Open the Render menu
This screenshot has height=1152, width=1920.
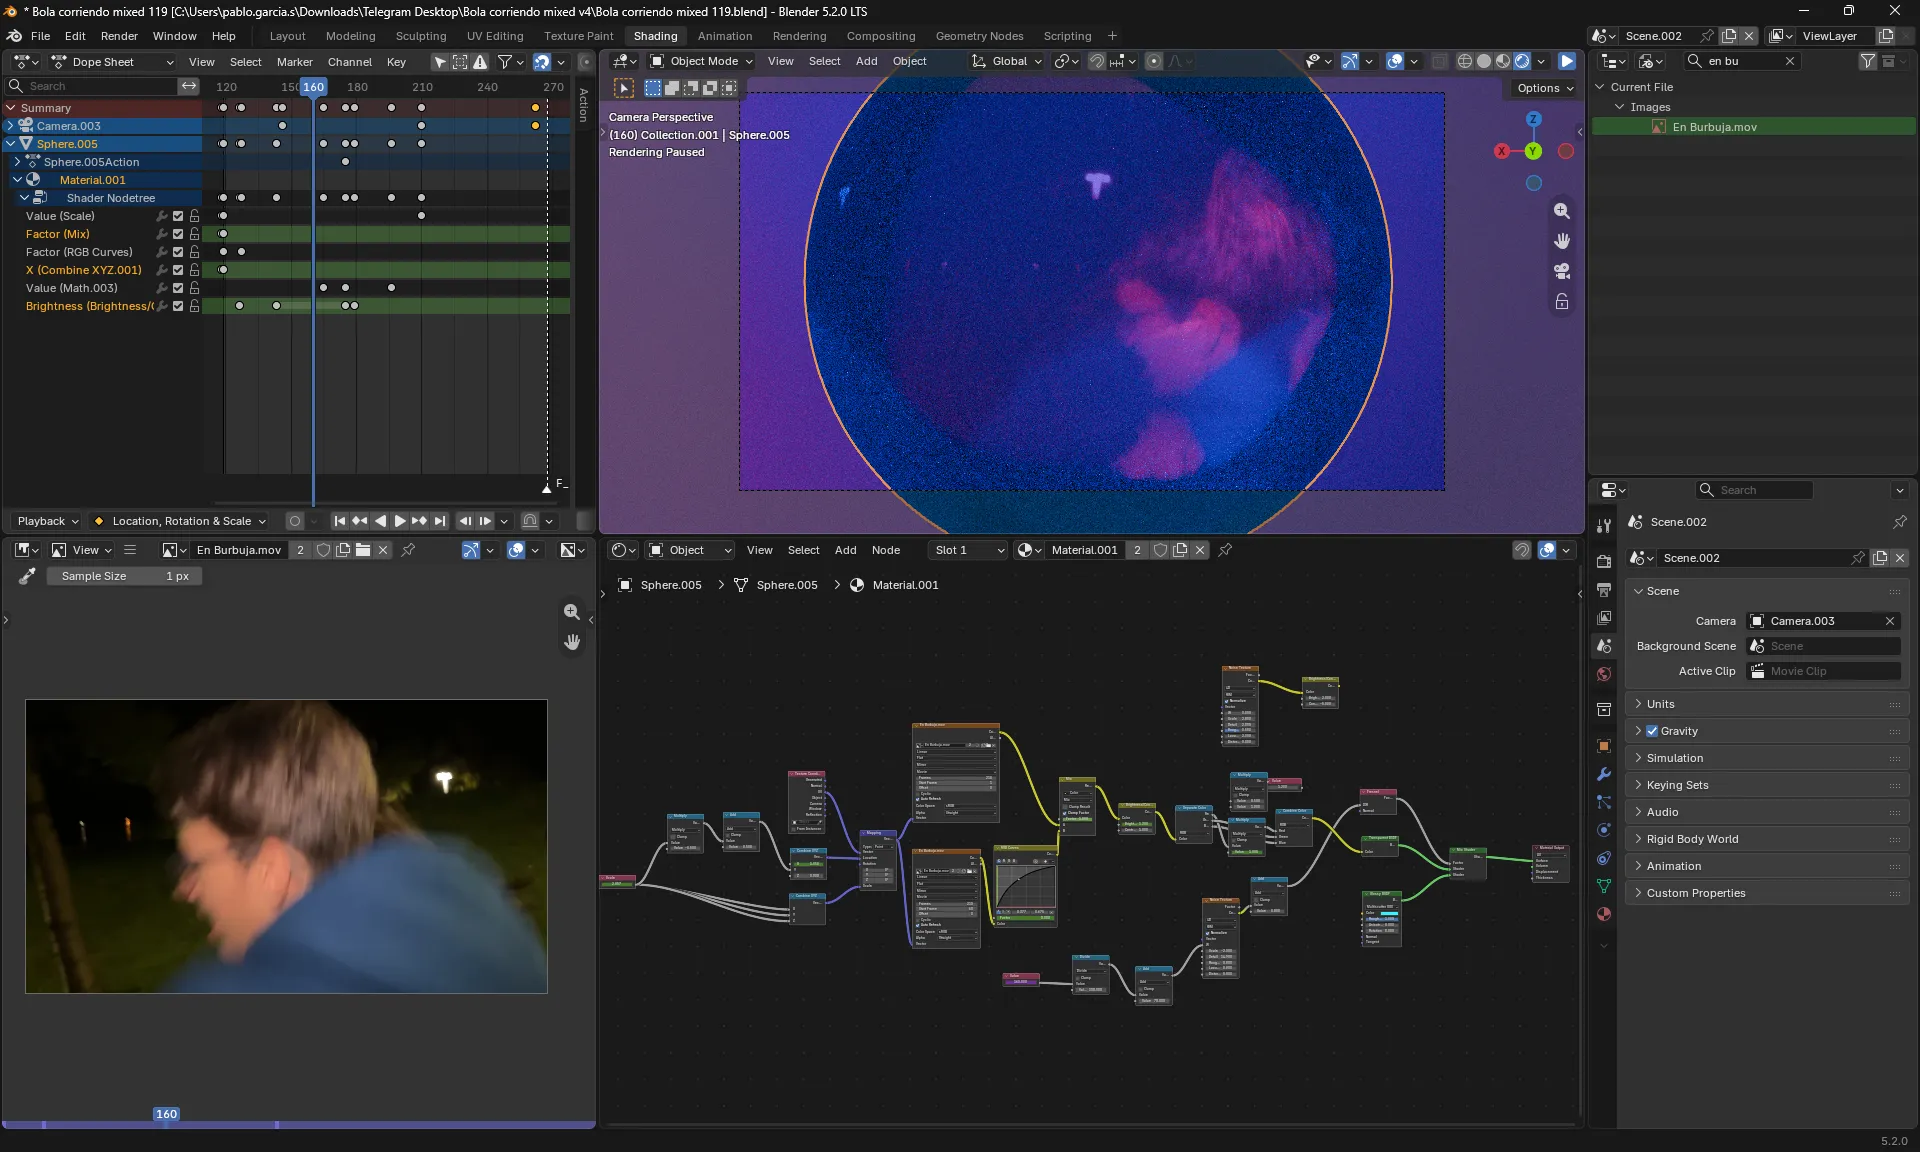119,36
